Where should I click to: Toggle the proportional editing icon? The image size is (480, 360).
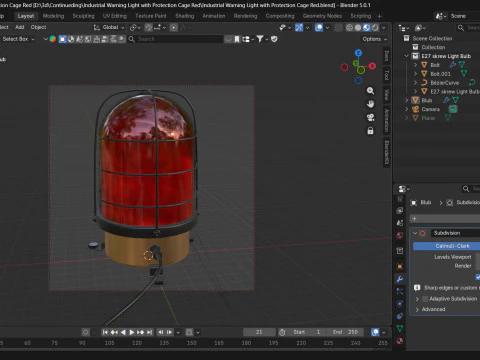click(174, 27)
